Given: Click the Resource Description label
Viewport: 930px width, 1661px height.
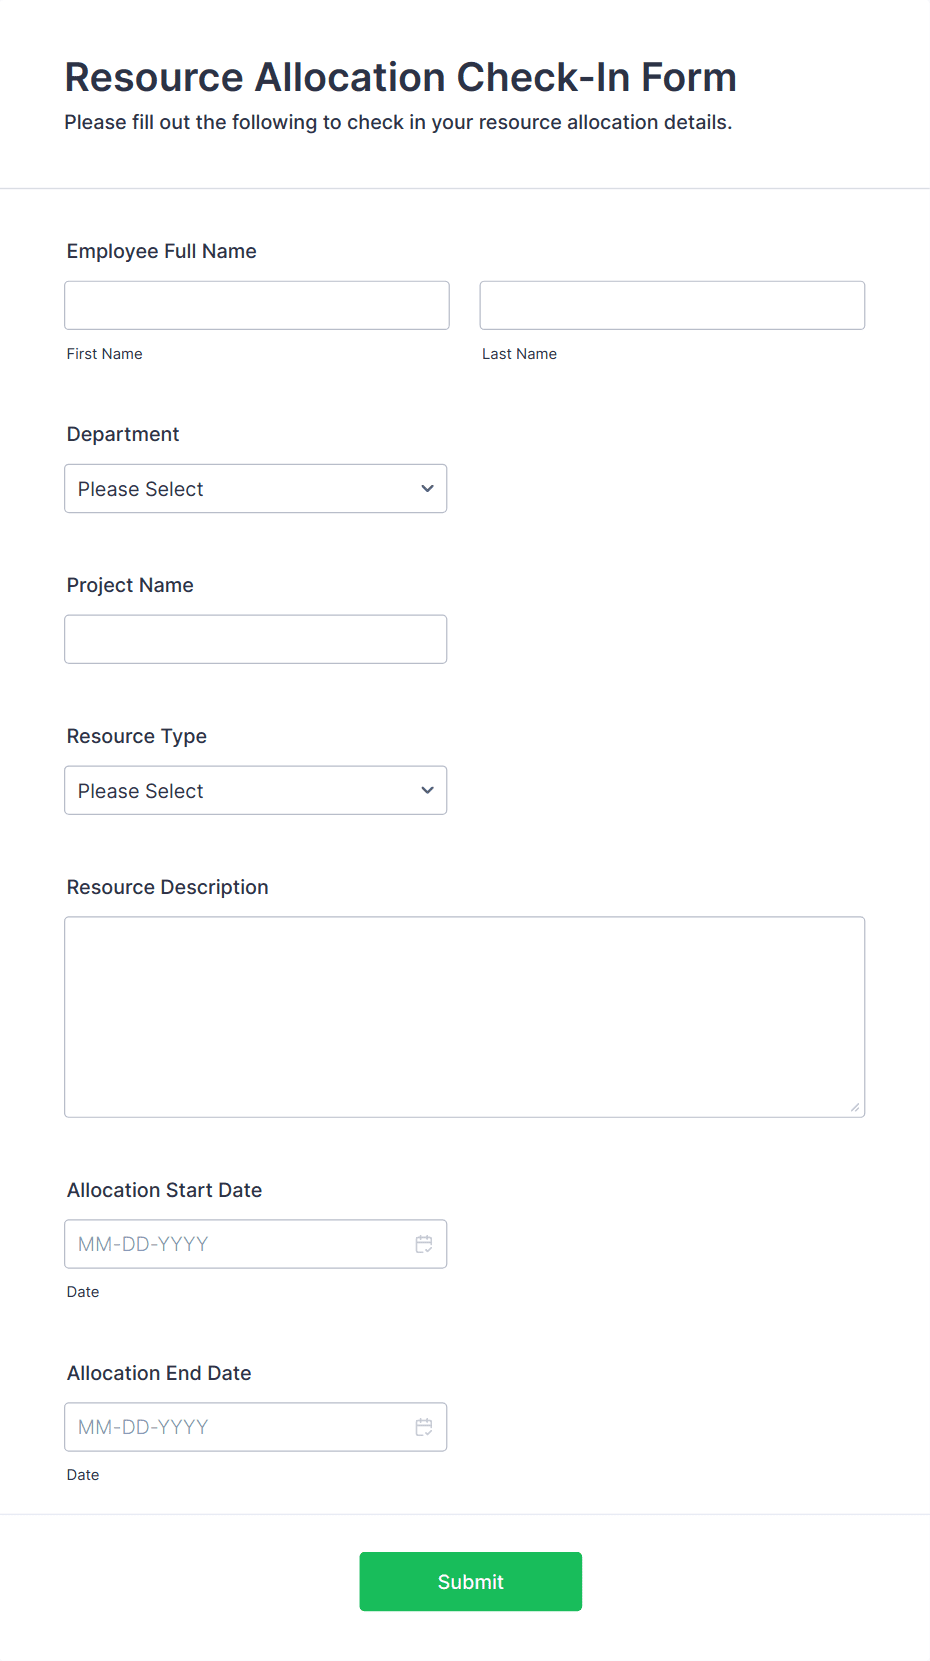Looking at the screenshot, I should point(168,887).
